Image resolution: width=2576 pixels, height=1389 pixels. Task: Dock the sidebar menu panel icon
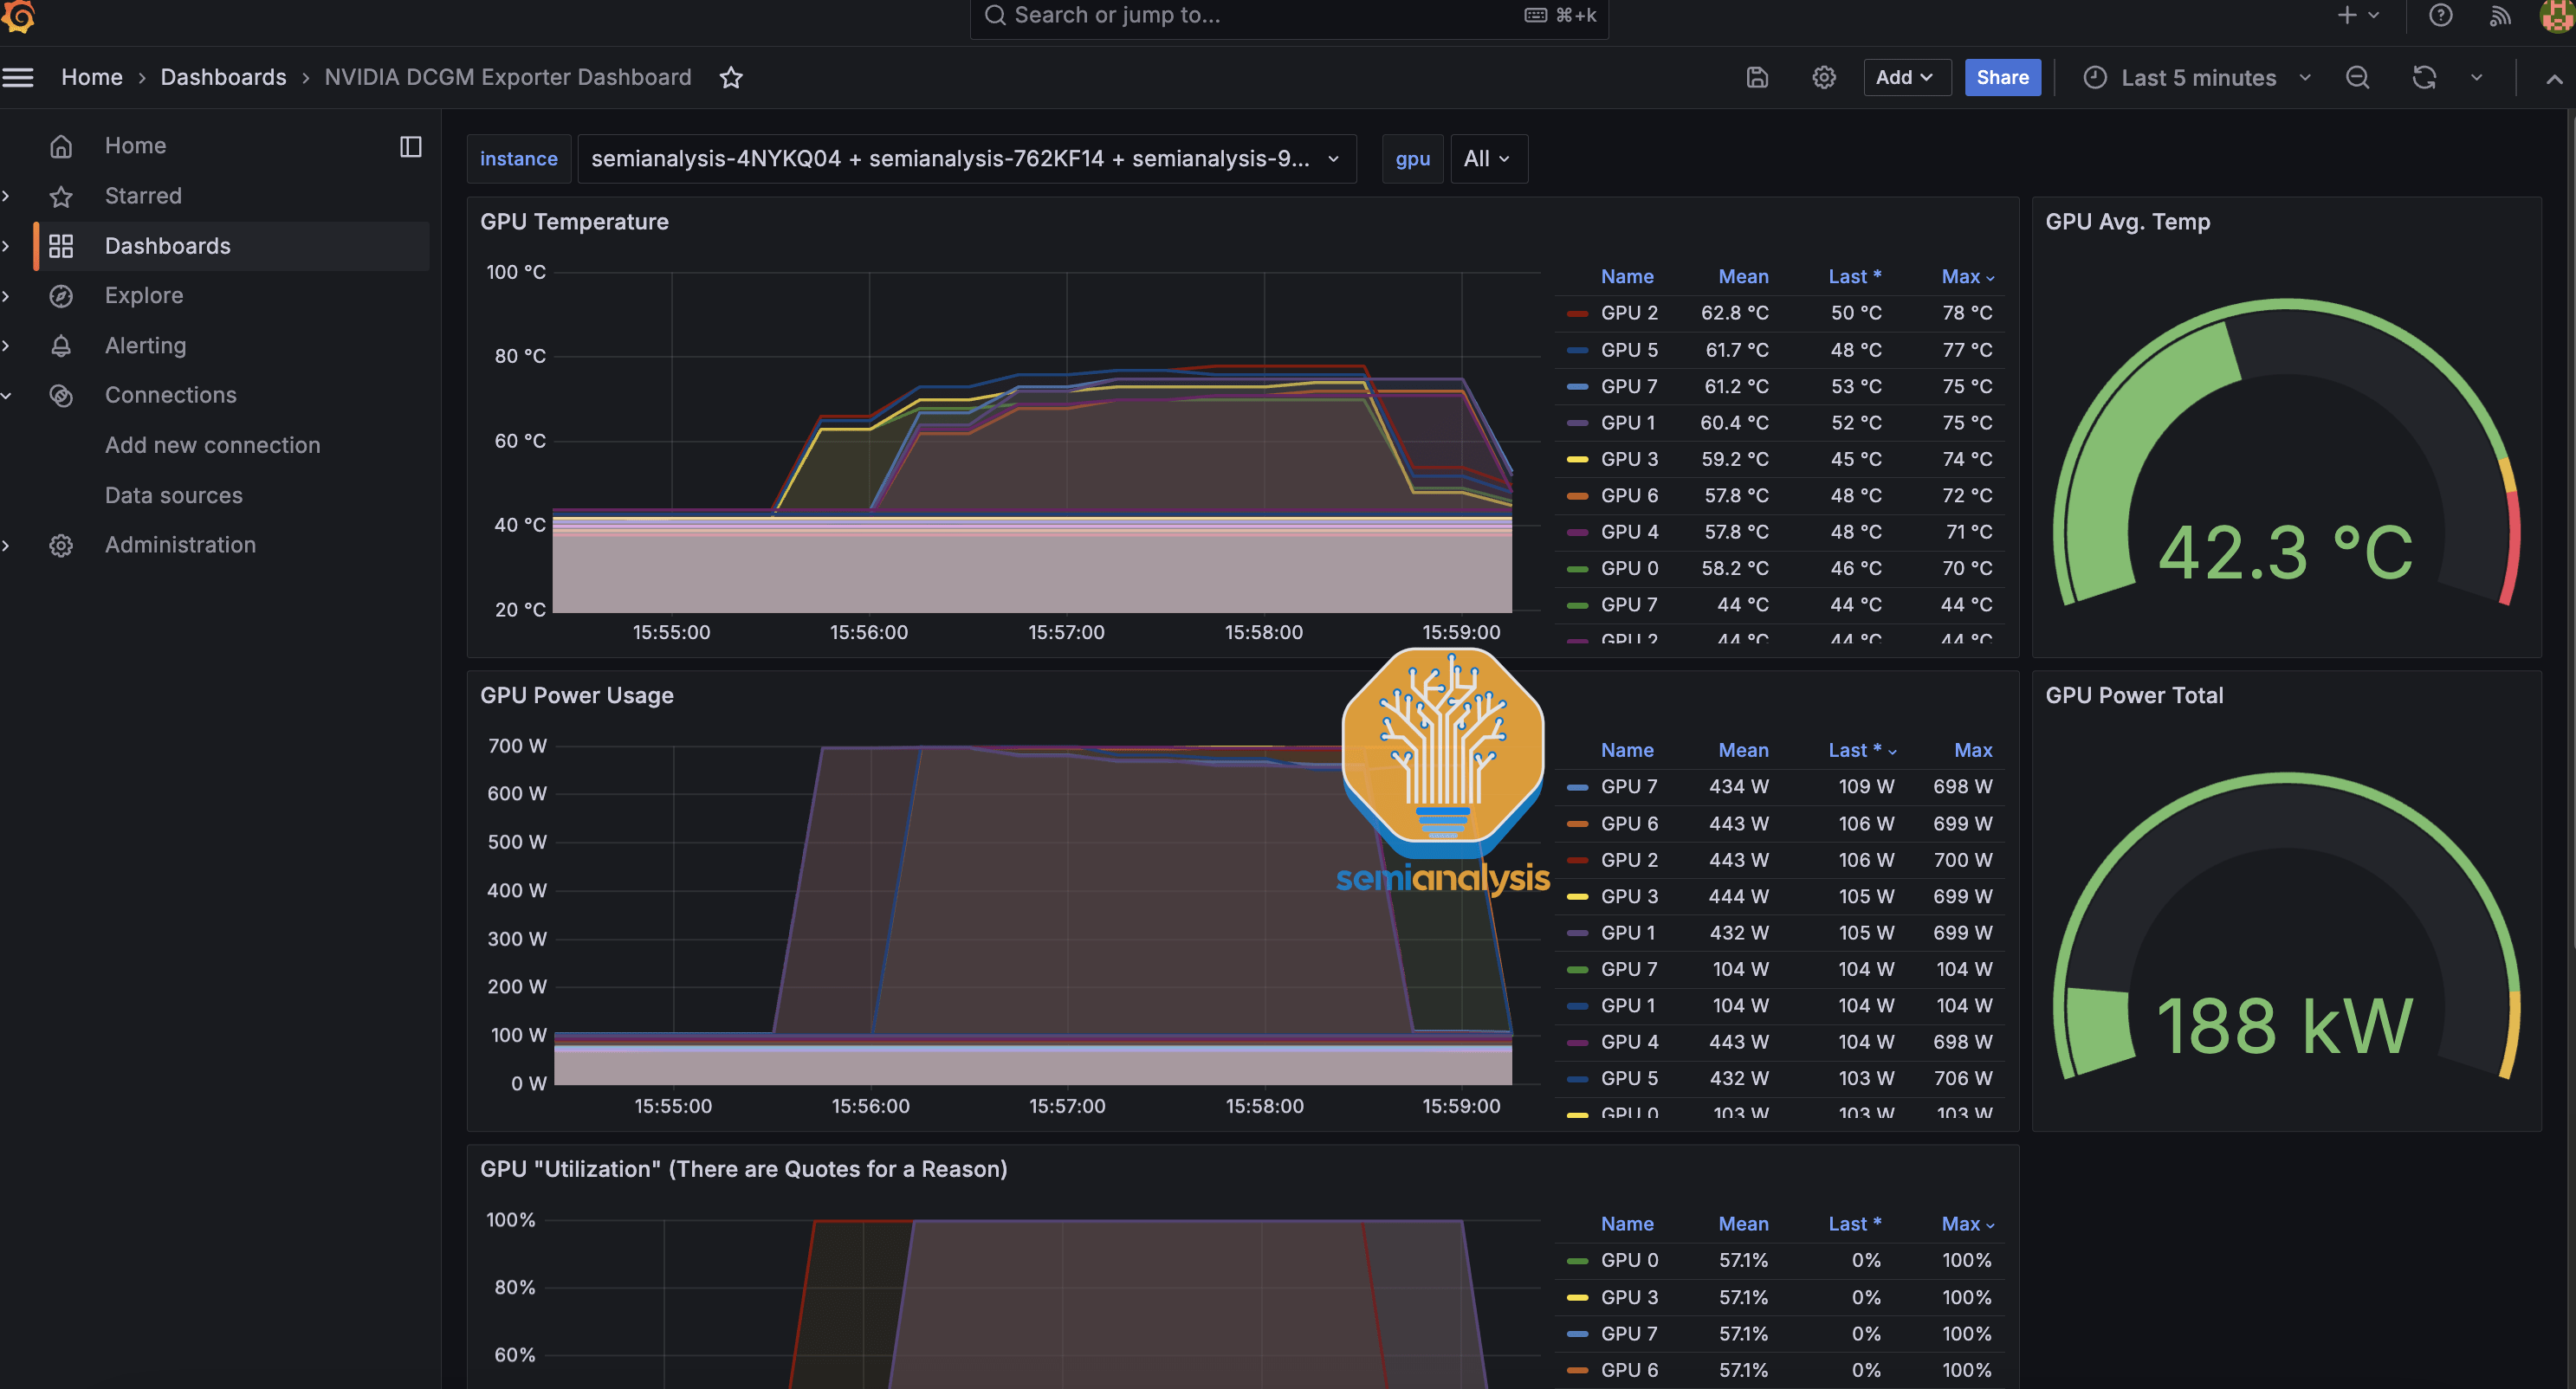410,146
